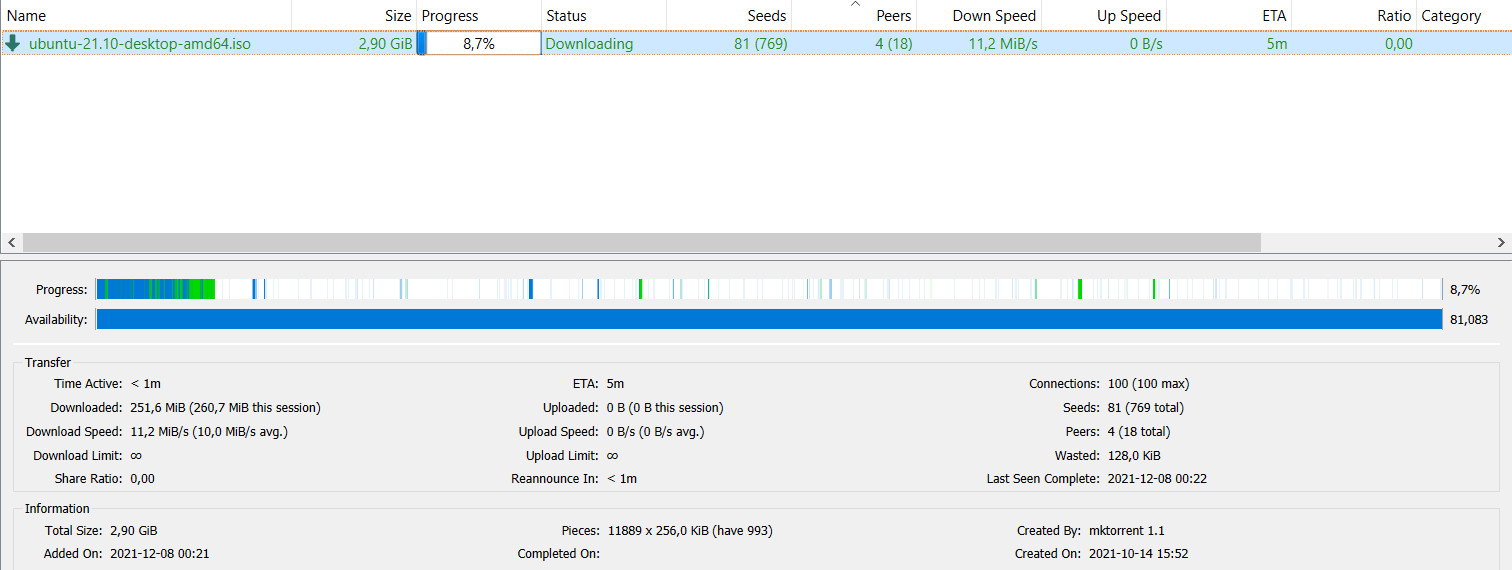Image resolution: width=1512 pixels, height=570 pixels.
Task: Click the Share Ratio value 0,00
Action: coord(142,479)
